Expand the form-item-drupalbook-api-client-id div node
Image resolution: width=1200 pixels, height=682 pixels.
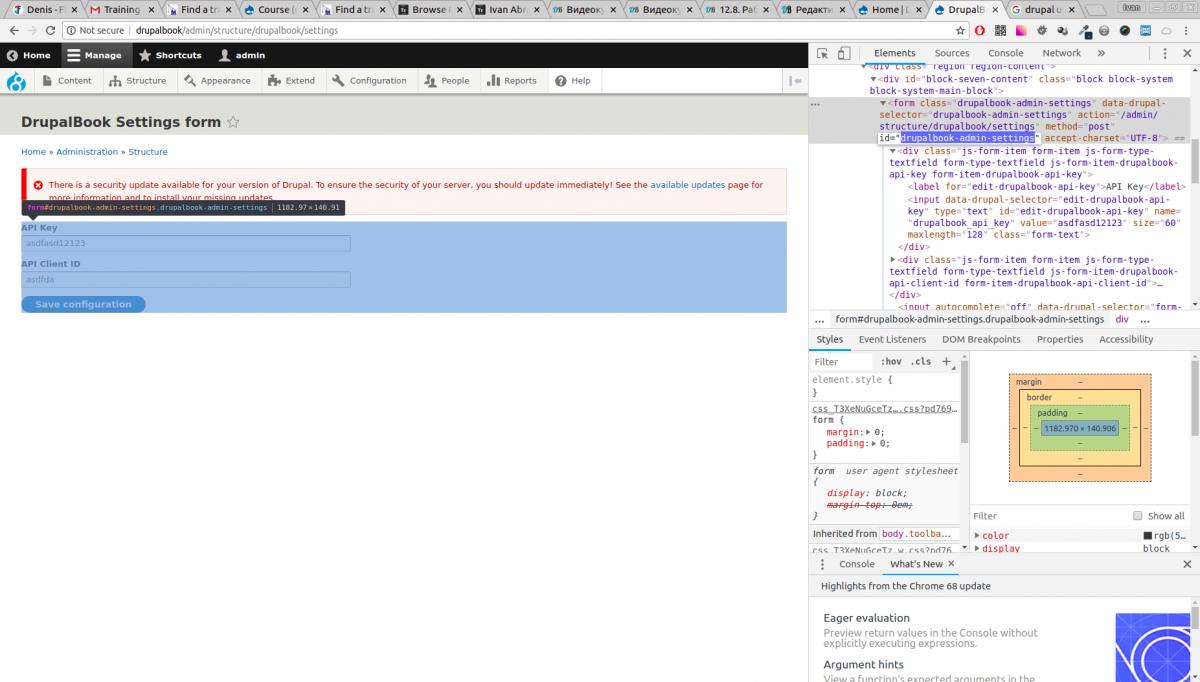(x=893, y=259)
